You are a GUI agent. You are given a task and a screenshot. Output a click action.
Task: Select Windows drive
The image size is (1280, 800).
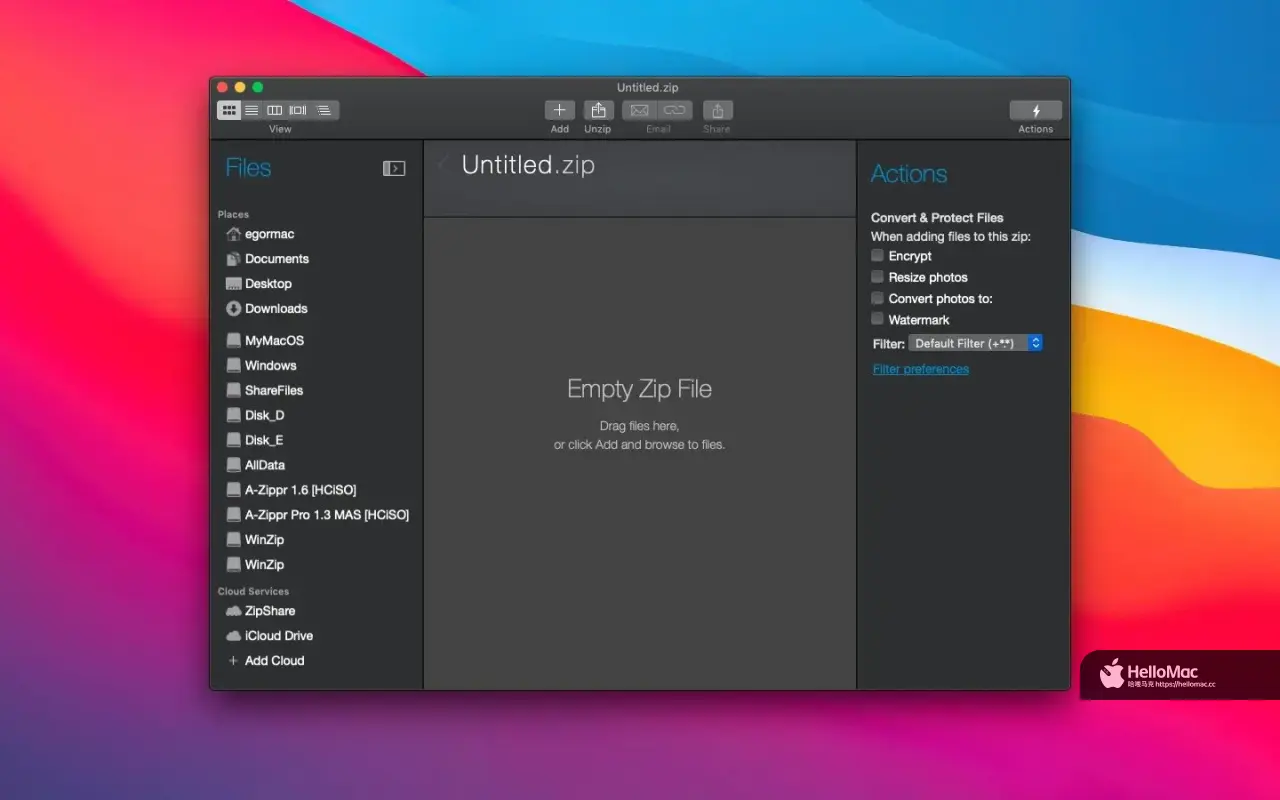click(260, 366)
